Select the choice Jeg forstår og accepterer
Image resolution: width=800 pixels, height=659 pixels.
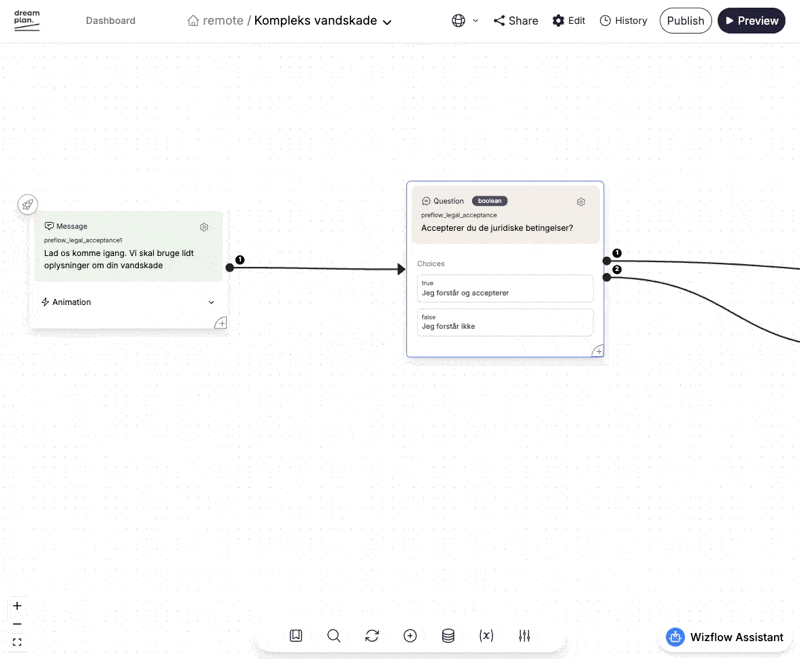505,289
